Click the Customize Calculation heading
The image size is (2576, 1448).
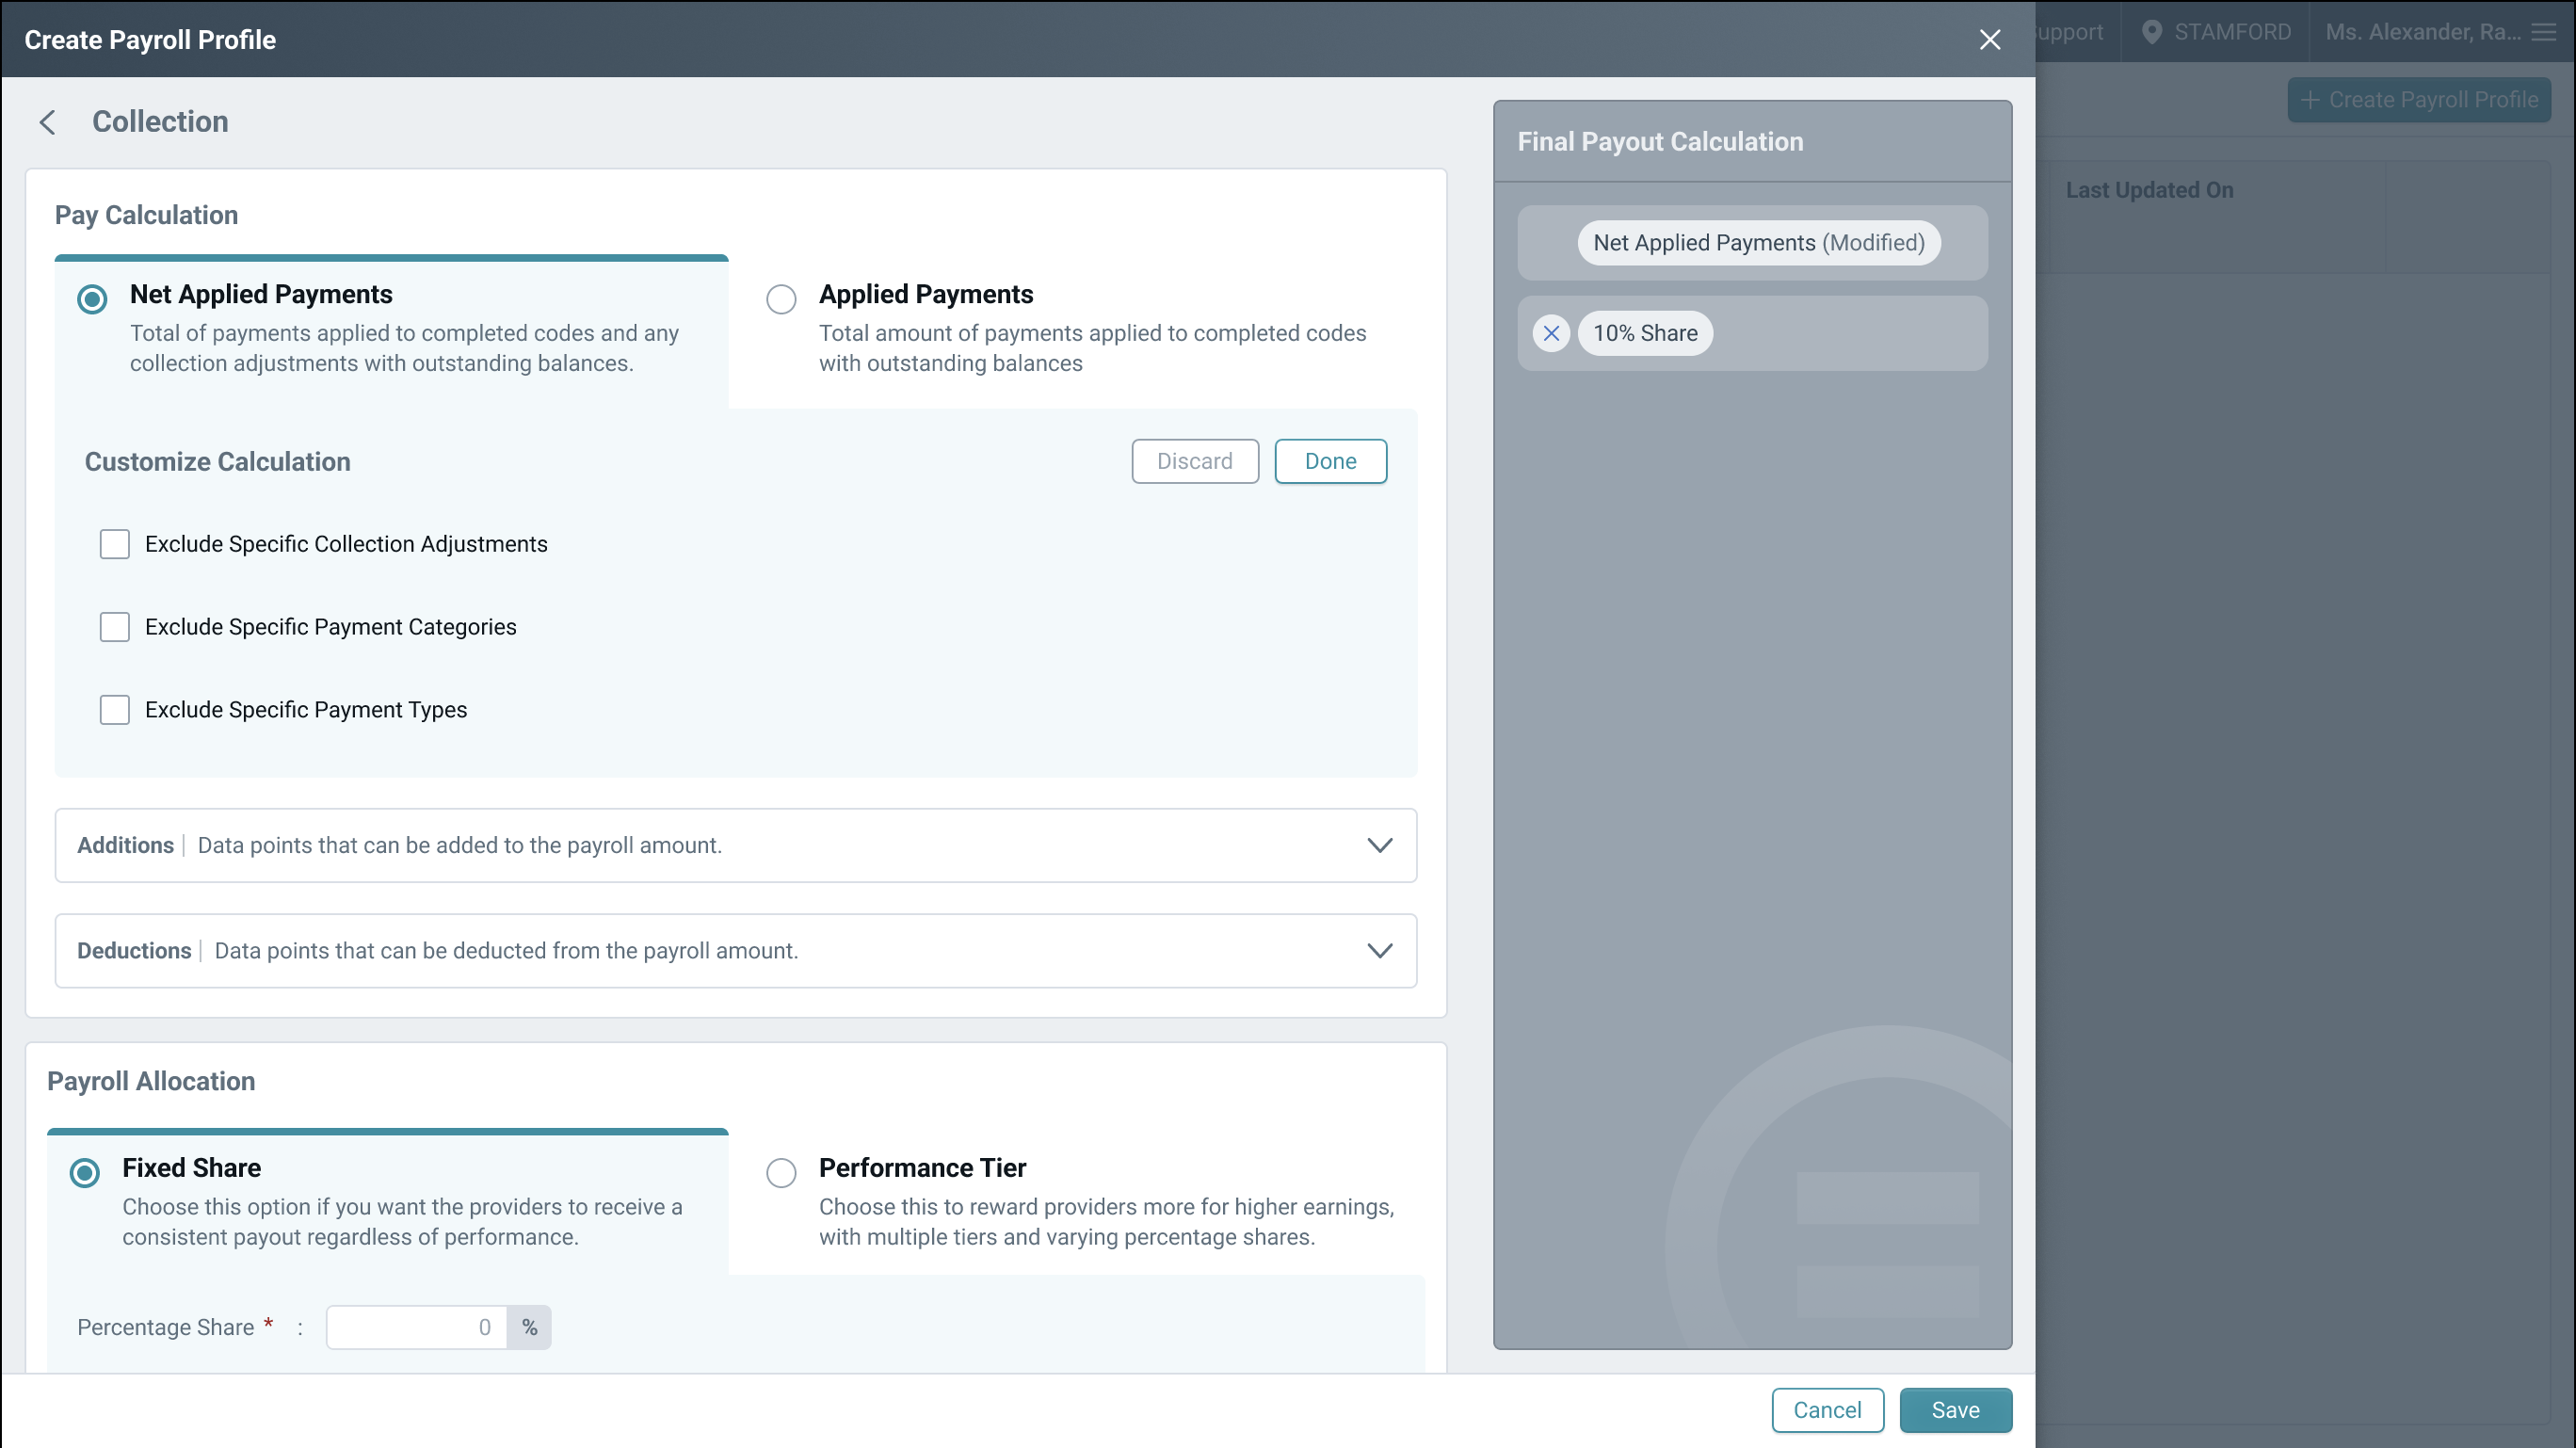[217, 462]
